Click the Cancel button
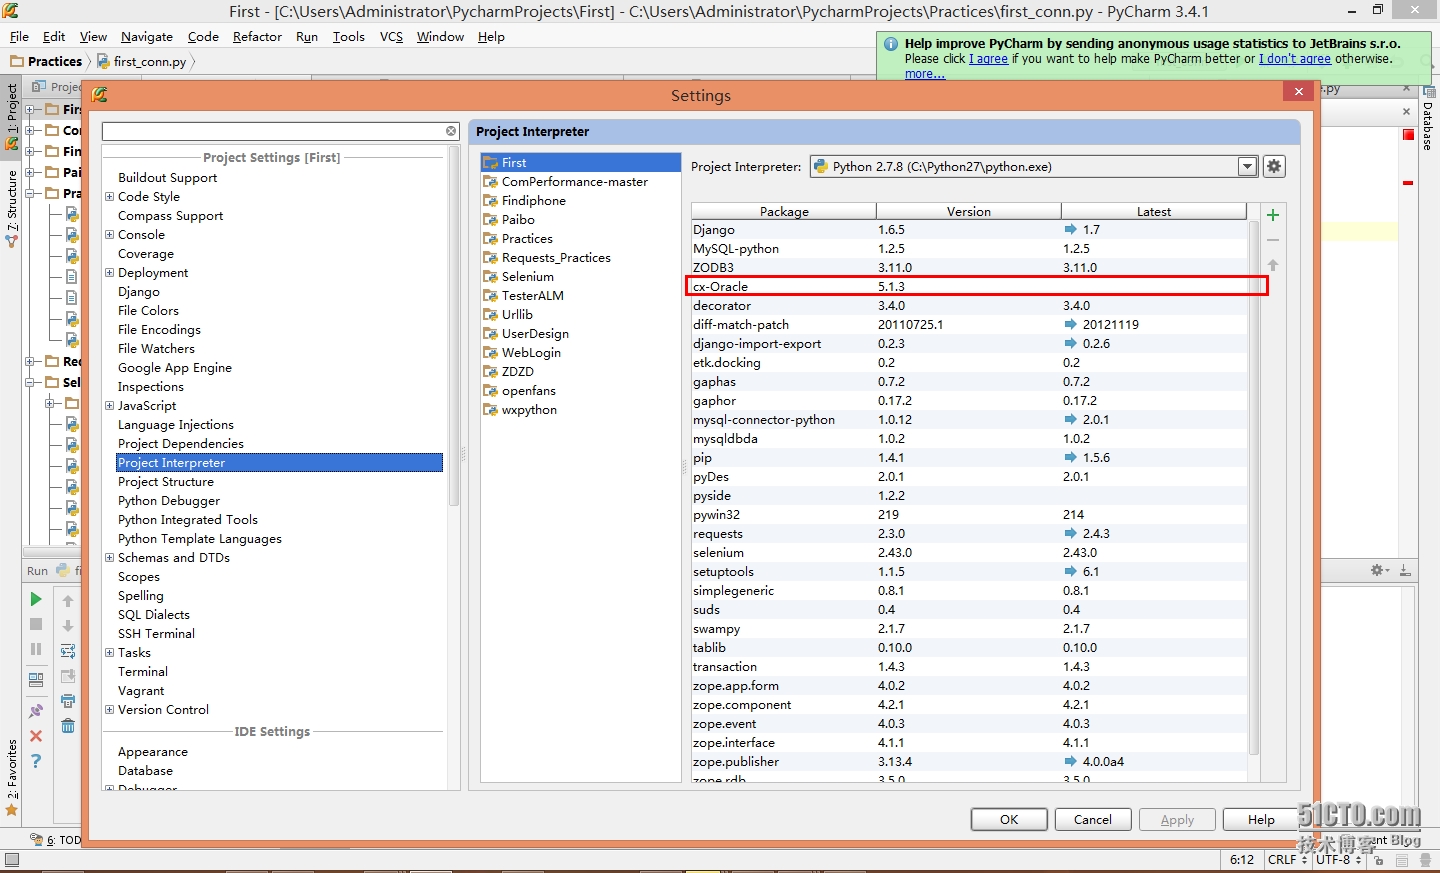This screenshot has width=1440, height=873. pos(1093,820)
